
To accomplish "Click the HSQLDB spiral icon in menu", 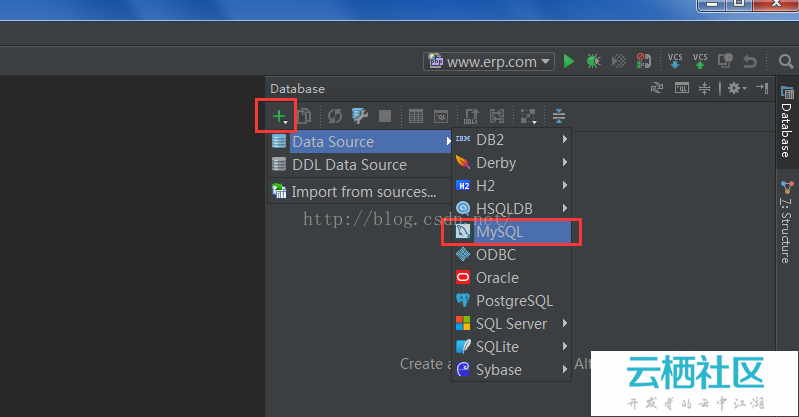I will point(463,208).
